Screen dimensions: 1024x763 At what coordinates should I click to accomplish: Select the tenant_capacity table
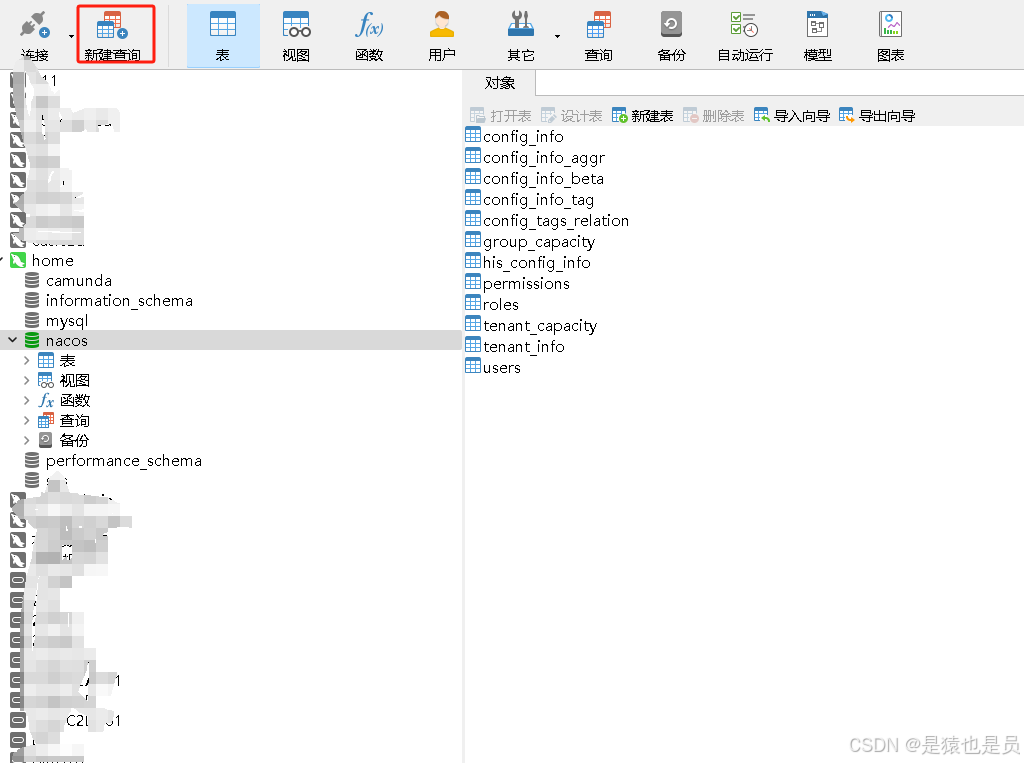point(540,325)
